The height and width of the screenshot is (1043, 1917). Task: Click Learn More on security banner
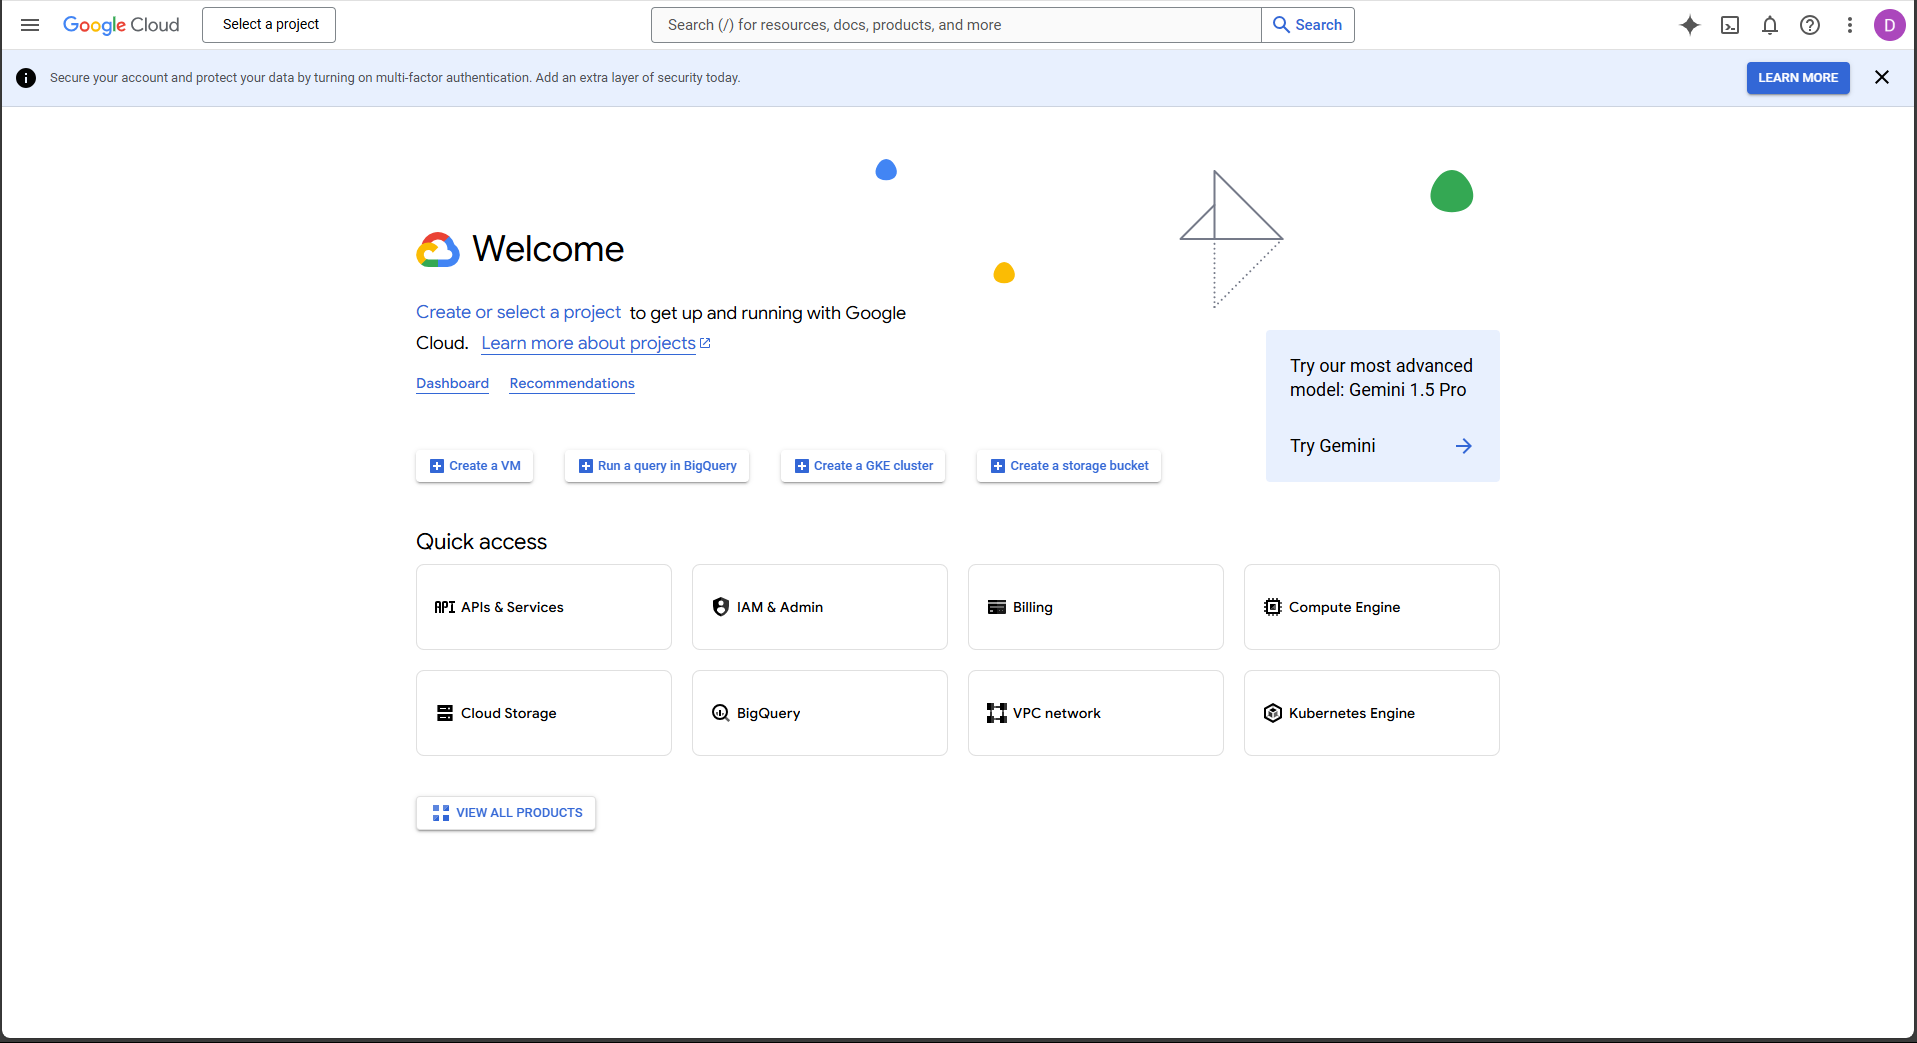1798,78
